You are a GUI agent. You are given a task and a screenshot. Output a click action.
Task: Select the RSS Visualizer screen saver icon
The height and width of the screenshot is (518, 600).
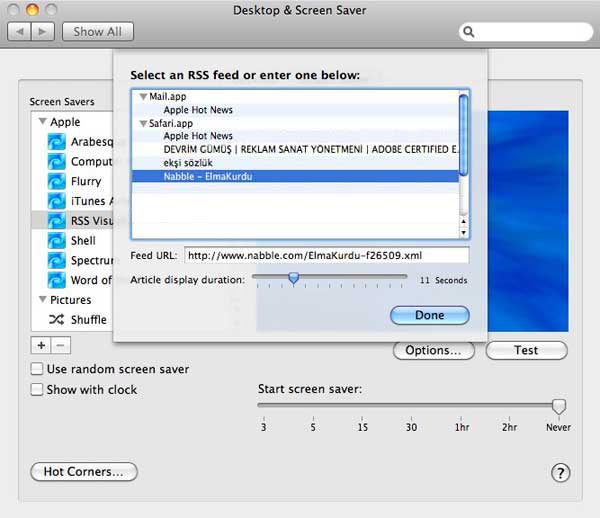(x=57, y=221)
